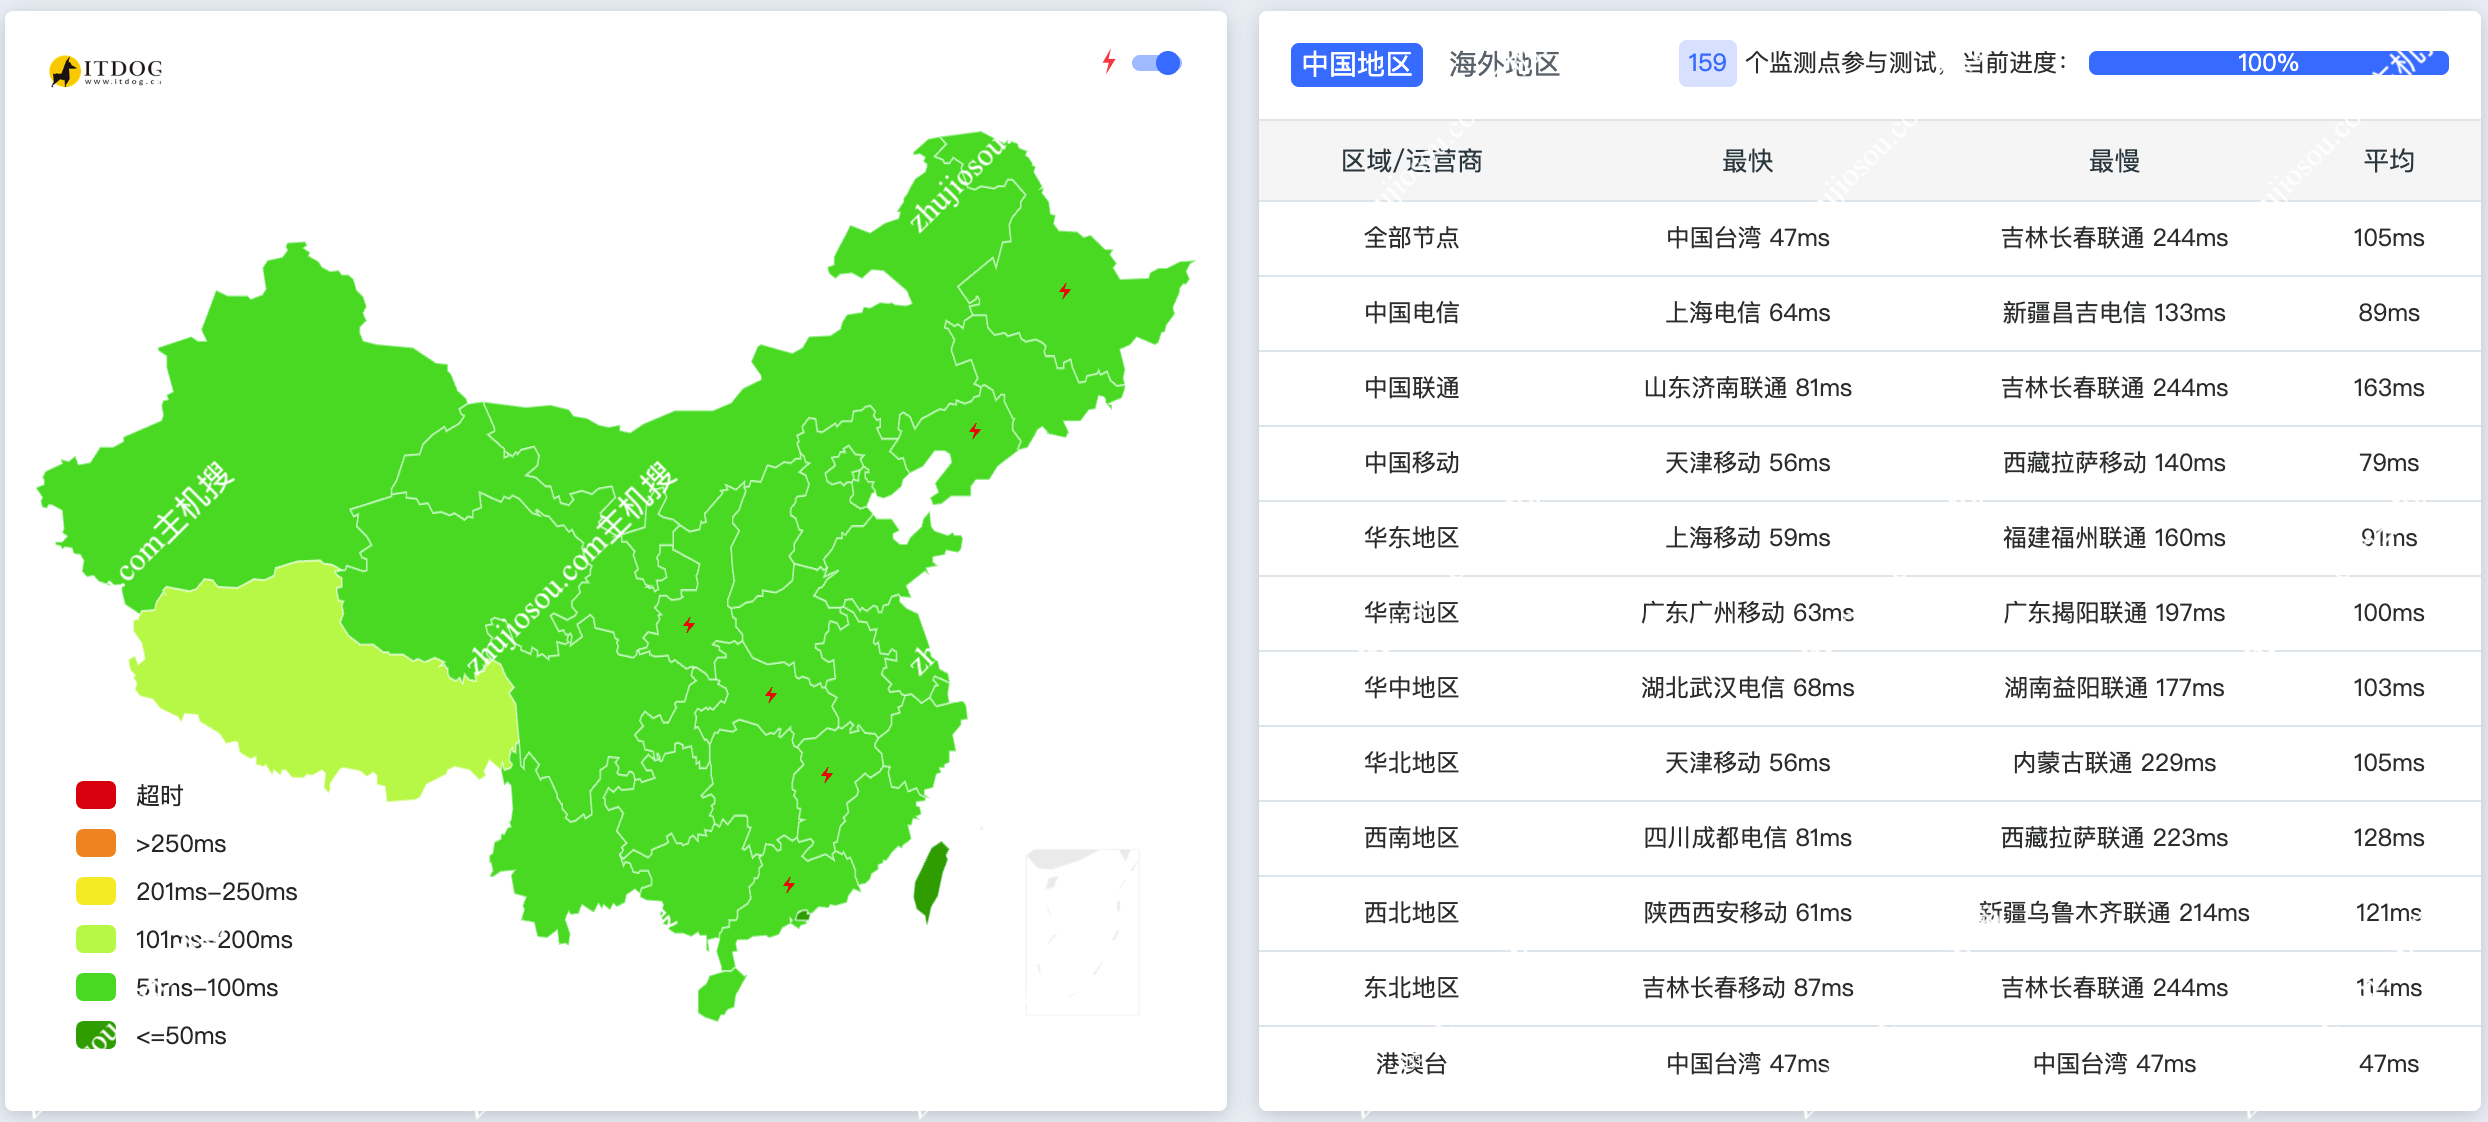
Task: Click lightning marker in Liaoning province
Action: point(975,431)
